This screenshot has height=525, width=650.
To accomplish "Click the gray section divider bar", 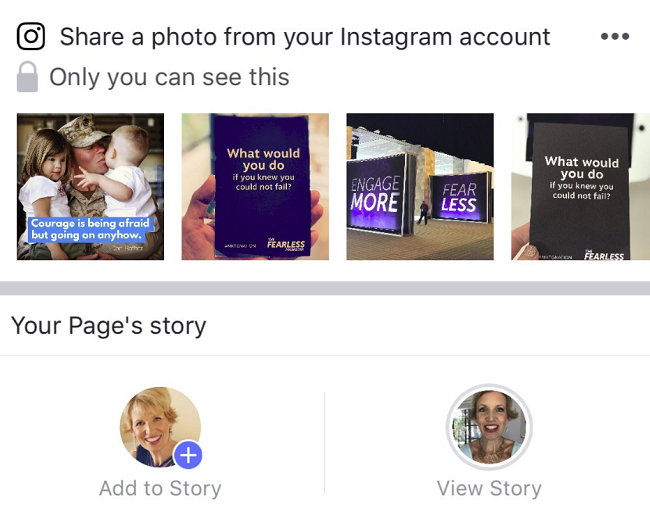I will click(325, 288).
